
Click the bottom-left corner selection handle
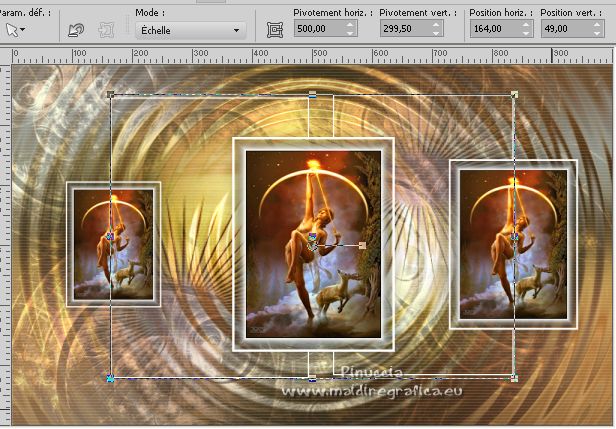(x=110, y=378)
